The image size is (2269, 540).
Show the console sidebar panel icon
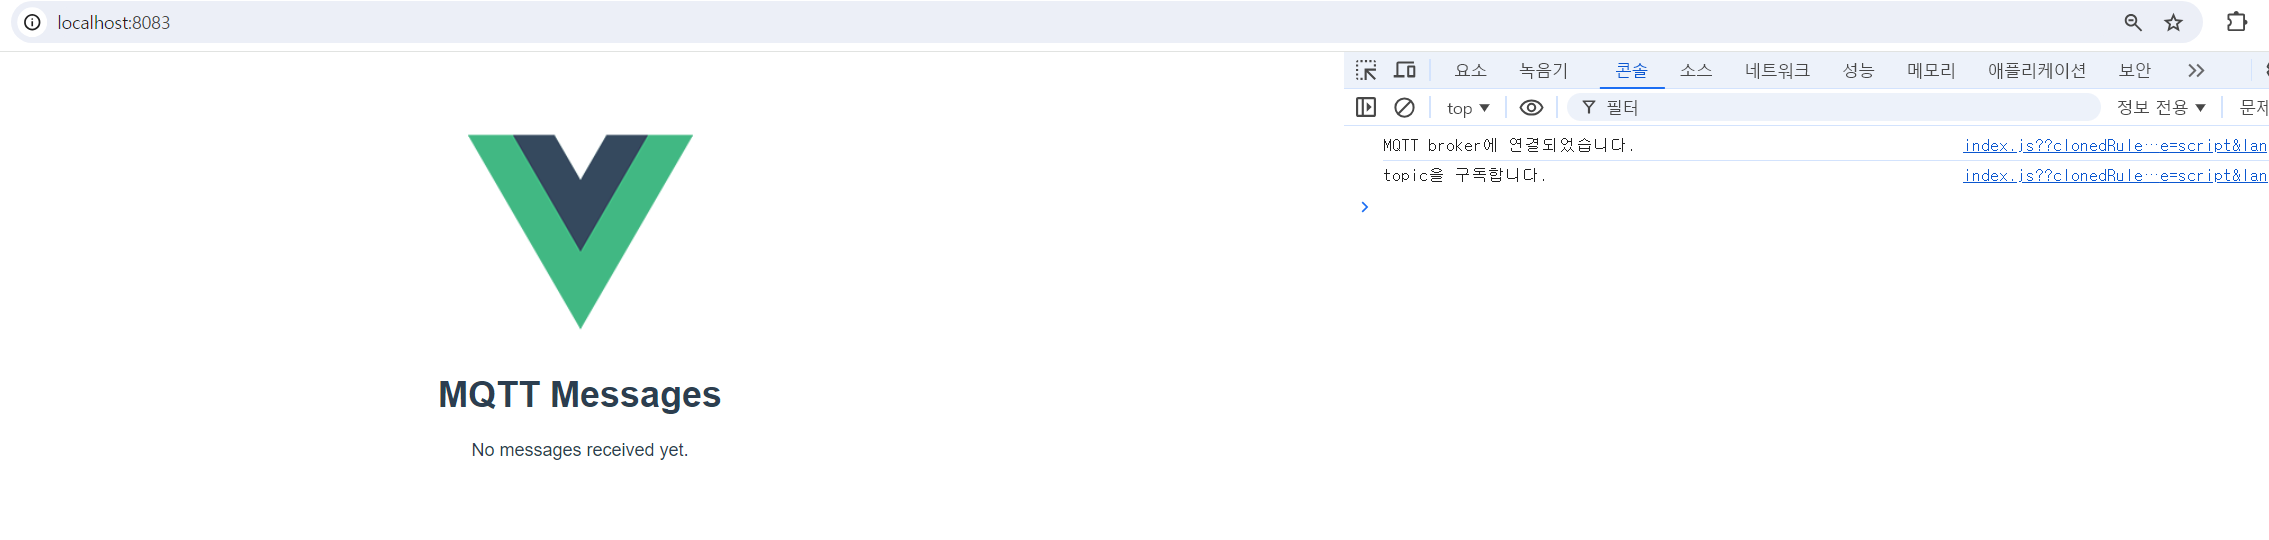point(1366,107)
